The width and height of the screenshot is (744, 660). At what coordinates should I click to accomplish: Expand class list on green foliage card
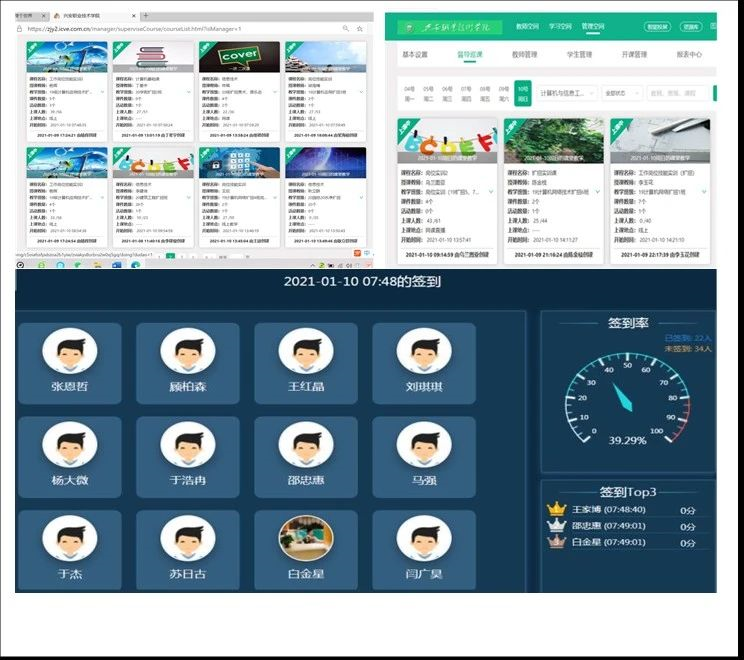tap(597, 192)
